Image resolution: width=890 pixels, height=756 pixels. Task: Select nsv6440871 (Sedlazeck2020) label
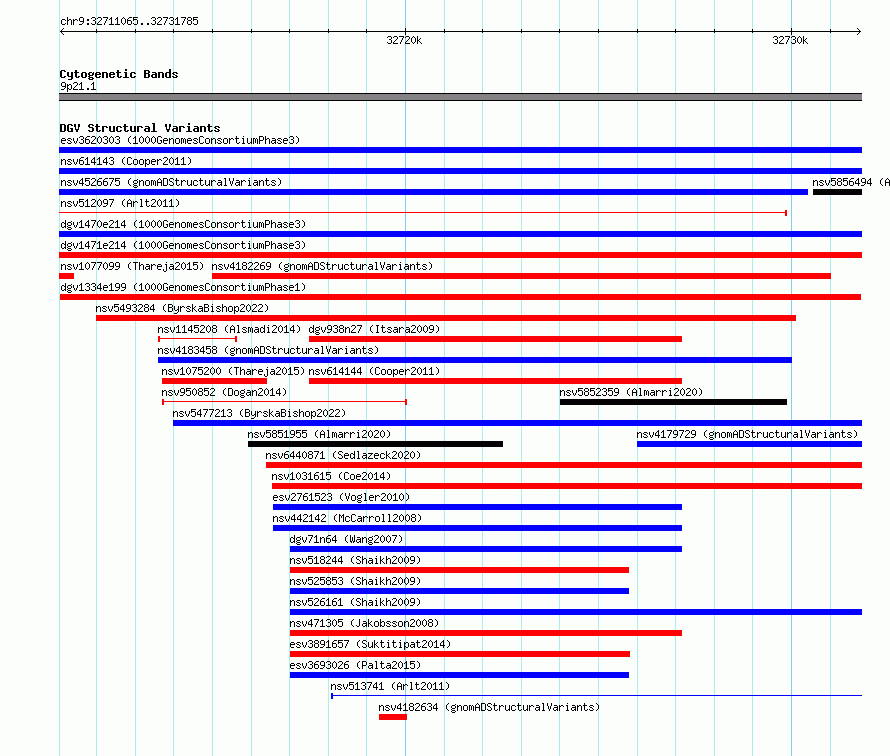343,455
